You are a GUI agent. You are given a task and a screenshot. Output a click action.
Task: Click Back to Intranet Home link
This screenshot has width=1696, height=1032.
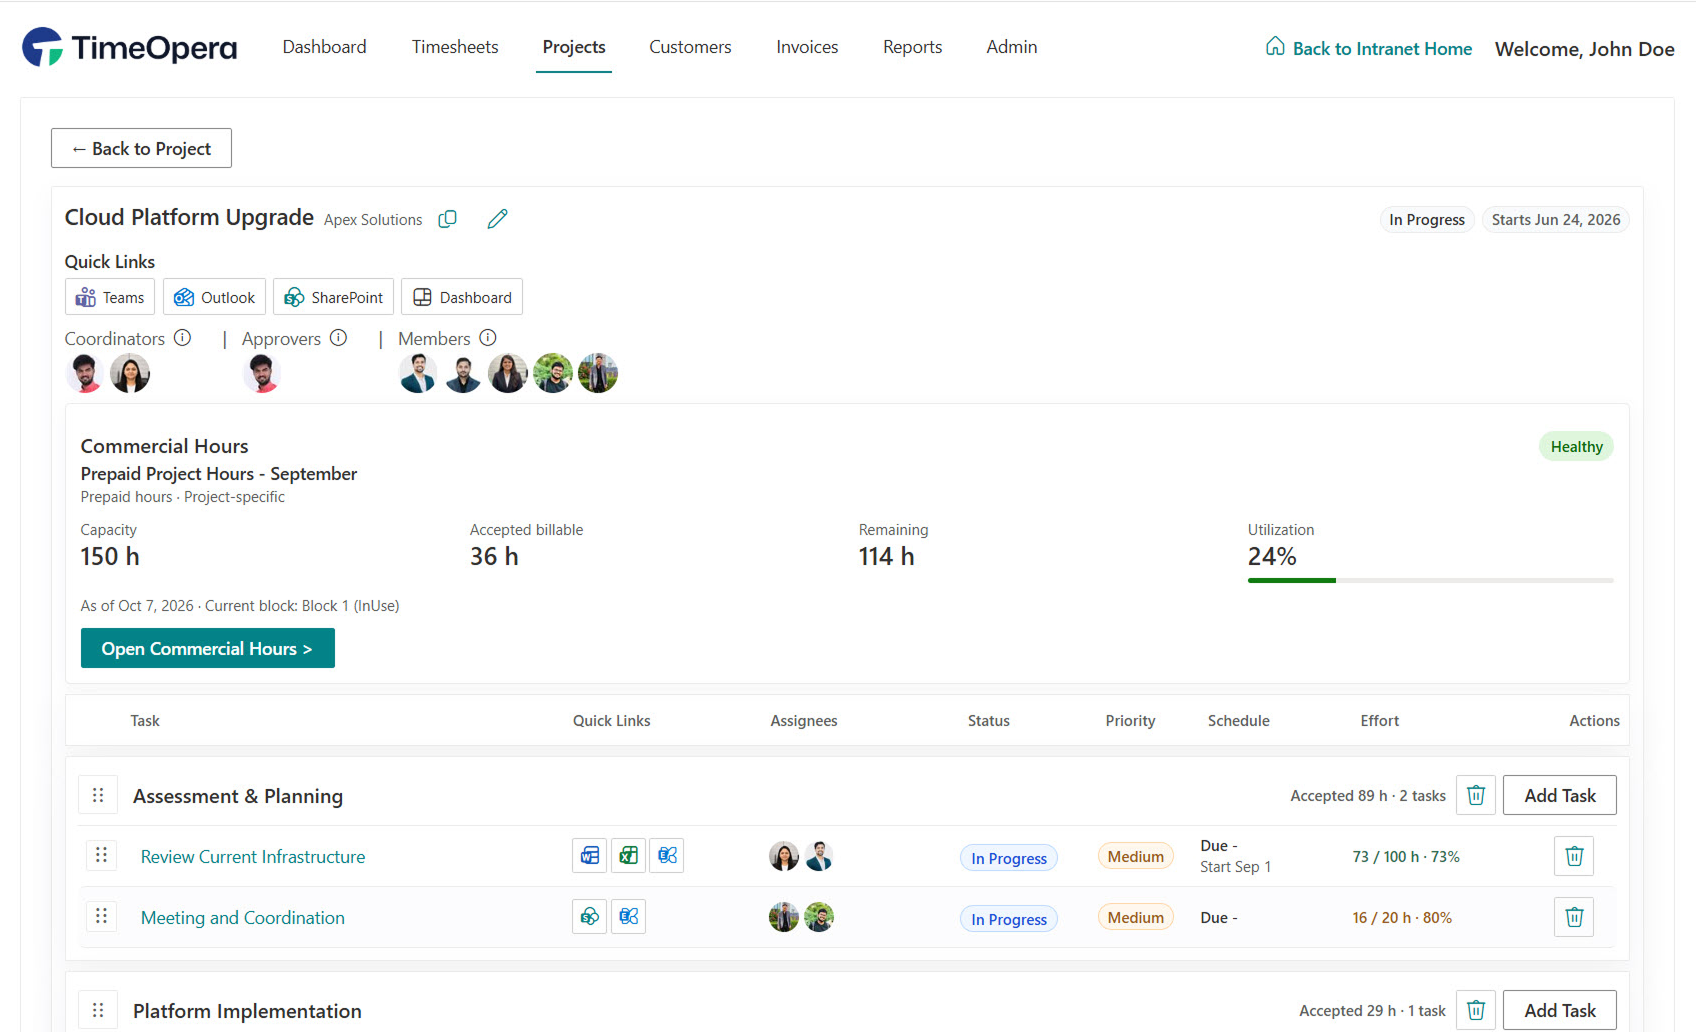[1369, 48]
